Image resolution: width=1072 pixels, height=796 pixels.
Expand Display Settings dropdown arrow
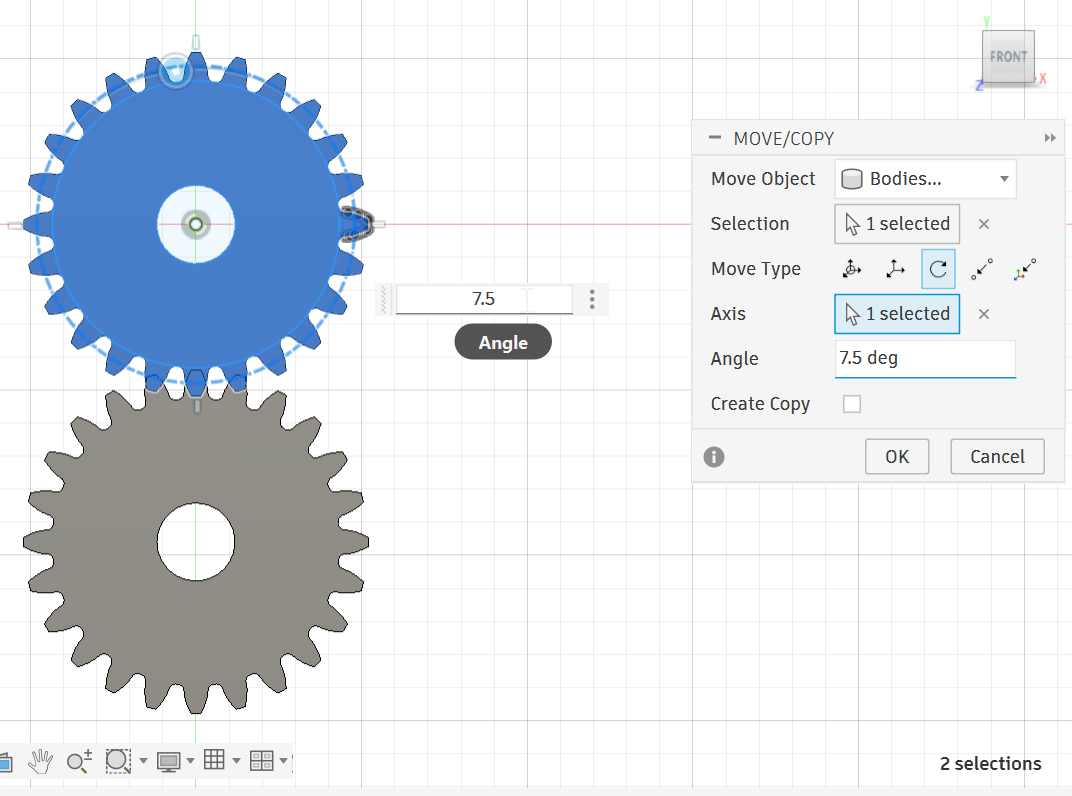click(x=190, y=760)
